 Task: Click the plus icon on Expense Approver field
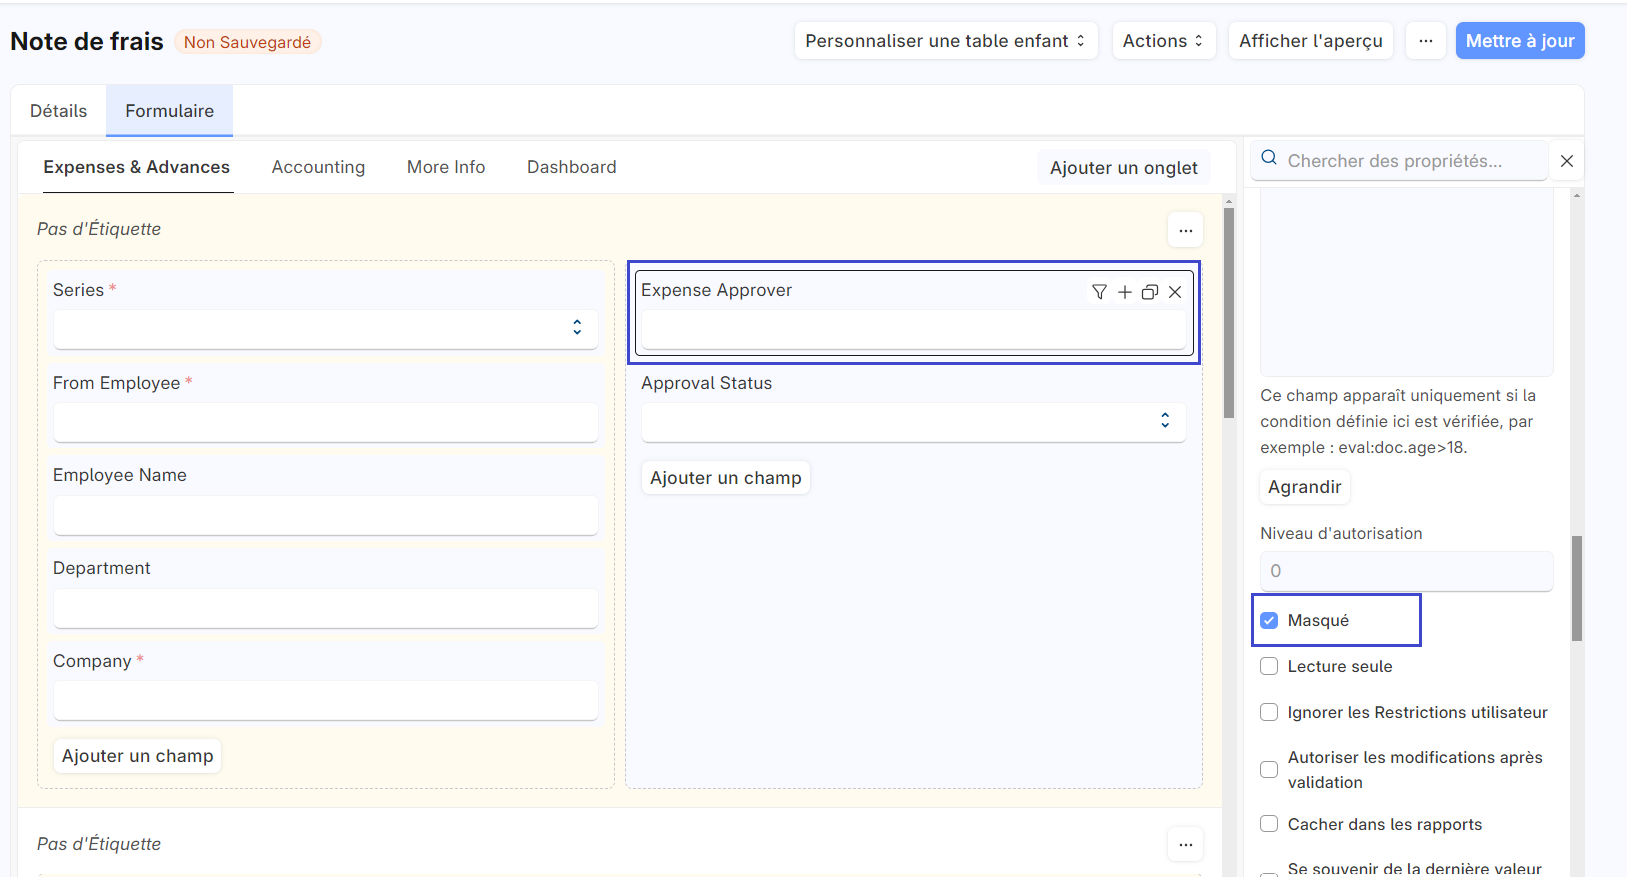click(x=1125, y=292)
